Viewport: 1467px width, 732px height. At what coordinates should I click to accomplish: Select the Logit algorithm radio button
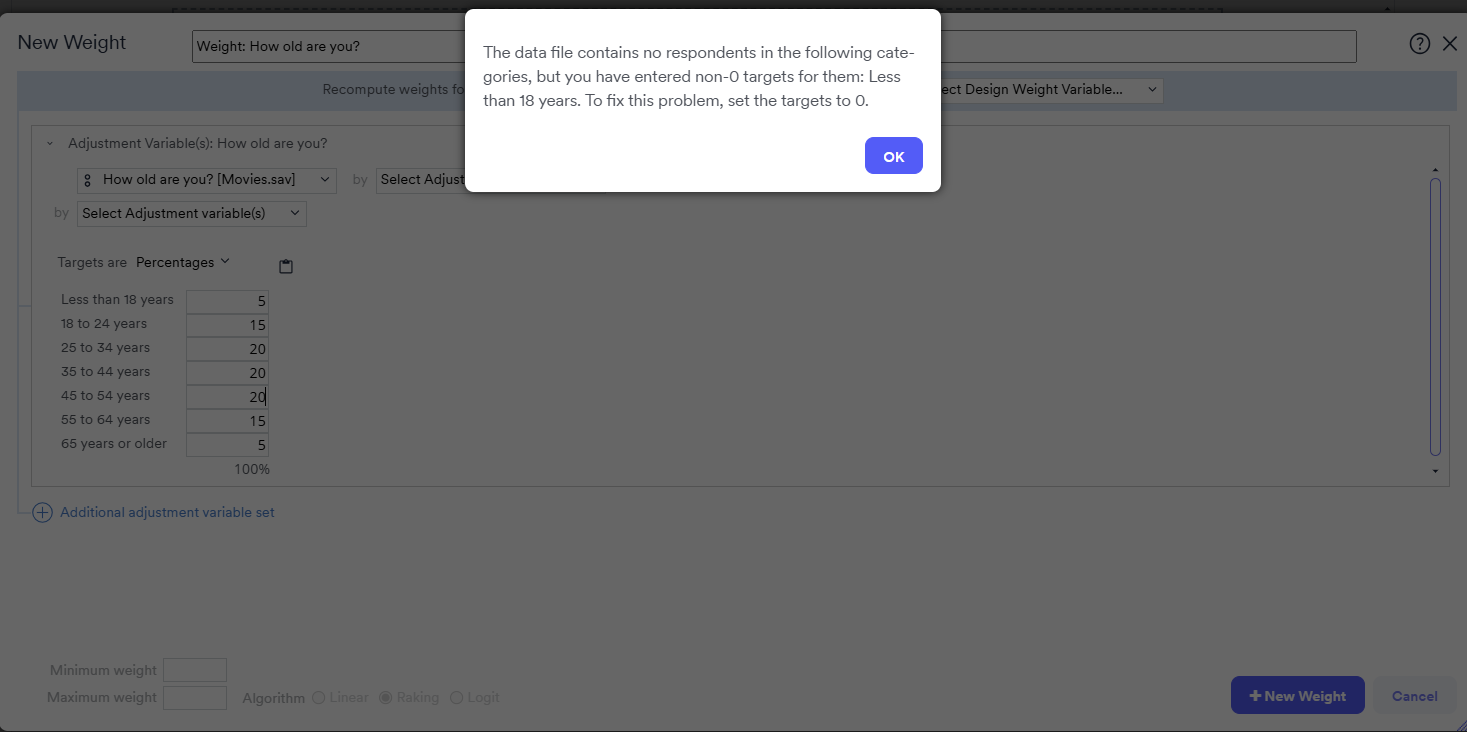[456, 697]
